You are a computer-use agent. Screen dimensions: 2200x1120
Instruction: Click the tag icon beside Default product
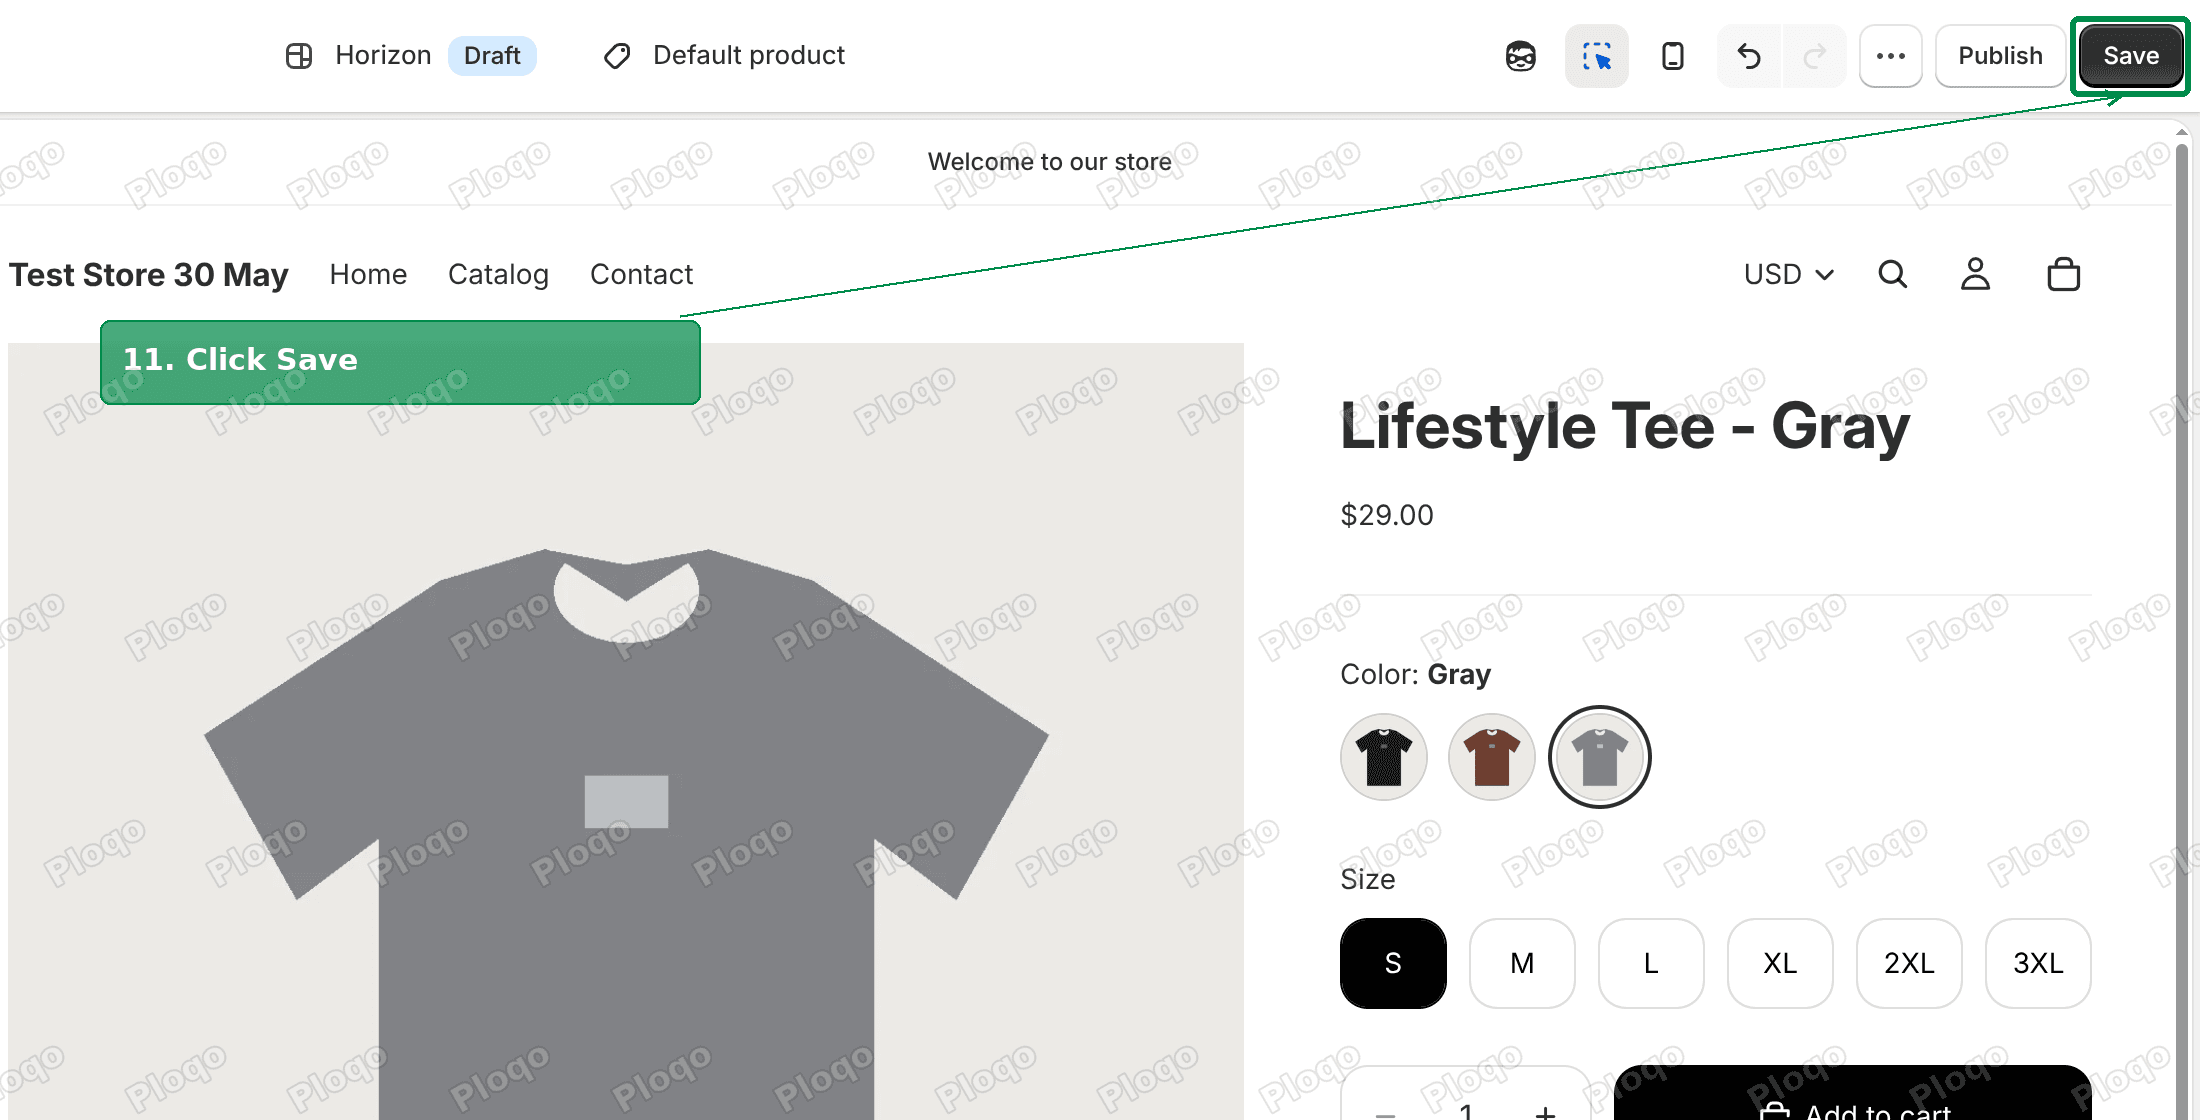click(x=617, y=56)
